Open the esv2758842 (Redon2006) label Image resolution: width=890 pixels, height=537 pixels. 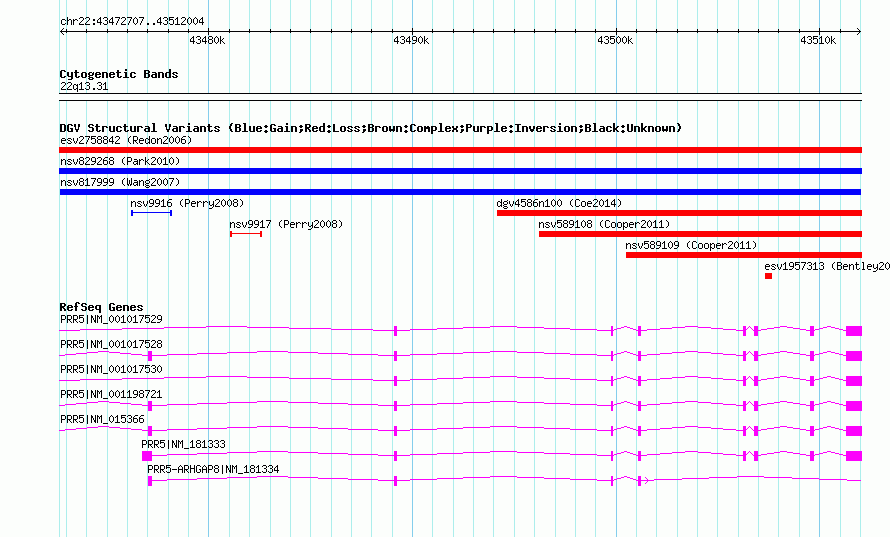coord(126,140)
